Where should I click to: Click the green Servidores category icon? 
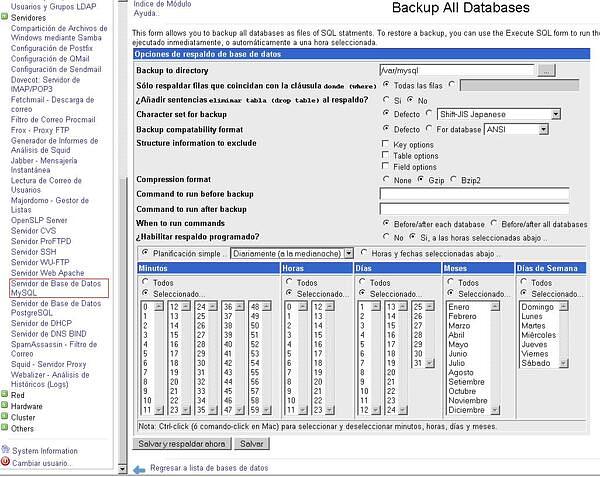pos(5,18)
